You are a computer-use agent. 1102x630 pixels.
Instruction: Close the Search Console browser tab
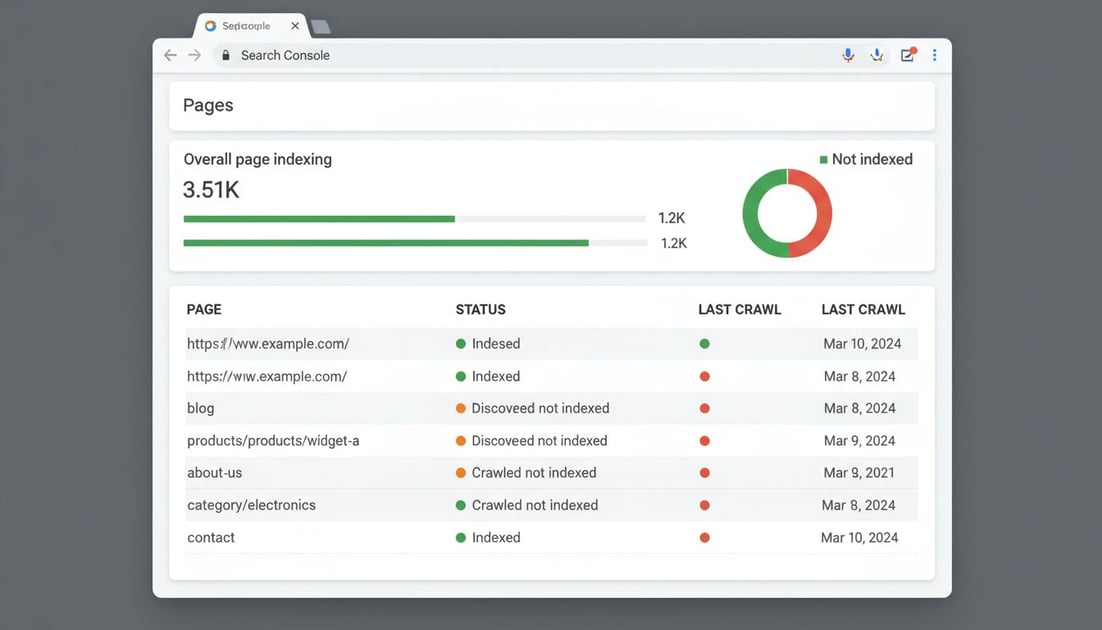pos(294,26)
